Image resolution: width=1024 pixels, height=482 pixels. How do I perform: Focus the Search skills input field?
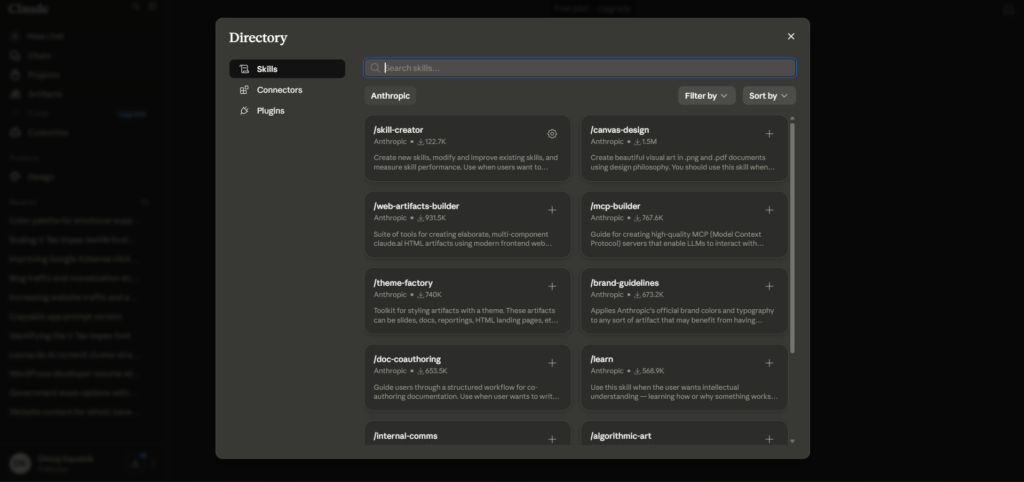coord(580,68)
